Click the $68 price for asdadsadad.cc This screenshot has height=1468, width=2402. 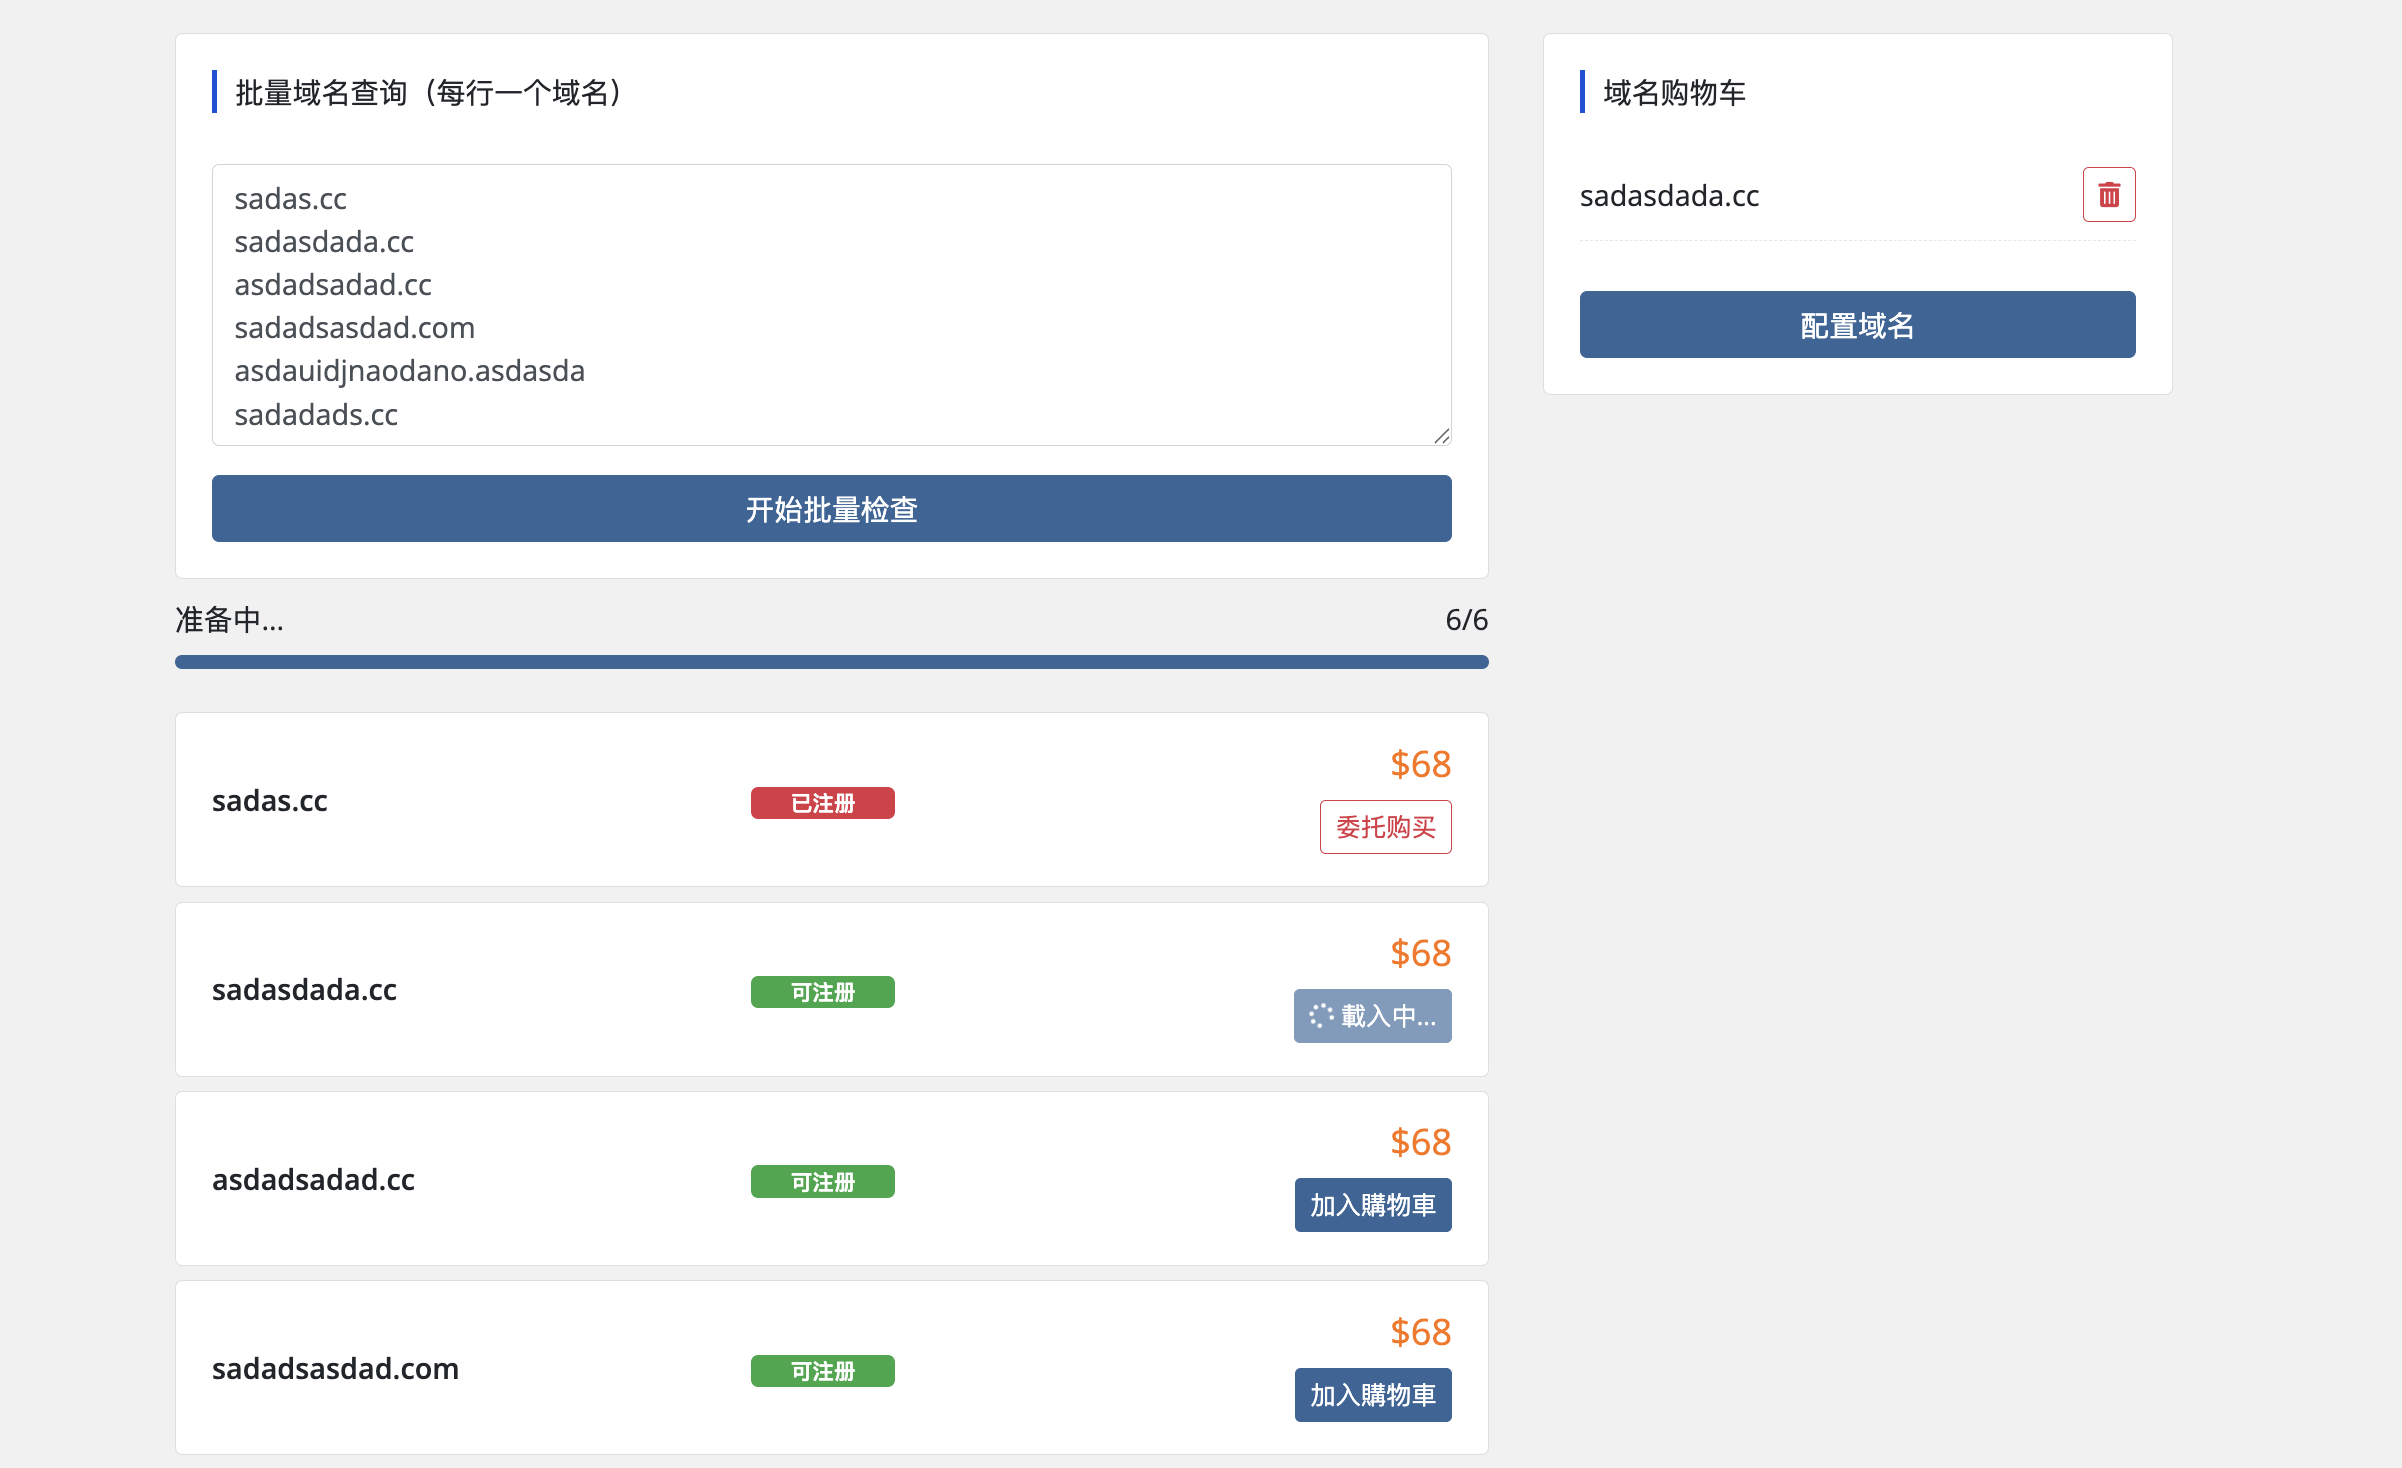click(x=1420, y=1142)
